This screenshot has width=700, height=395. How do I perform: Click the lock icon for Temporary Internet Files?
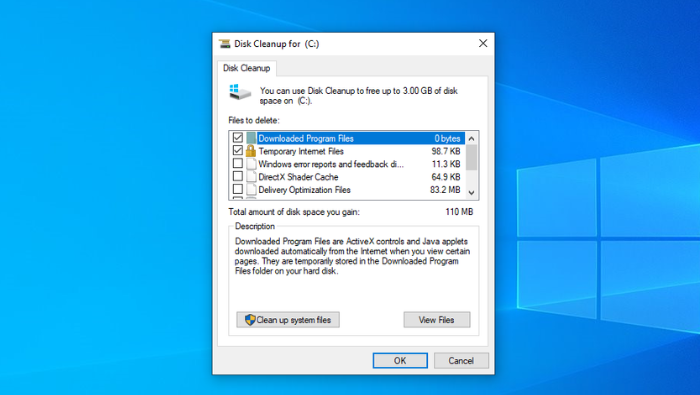[x=251, y=151]
